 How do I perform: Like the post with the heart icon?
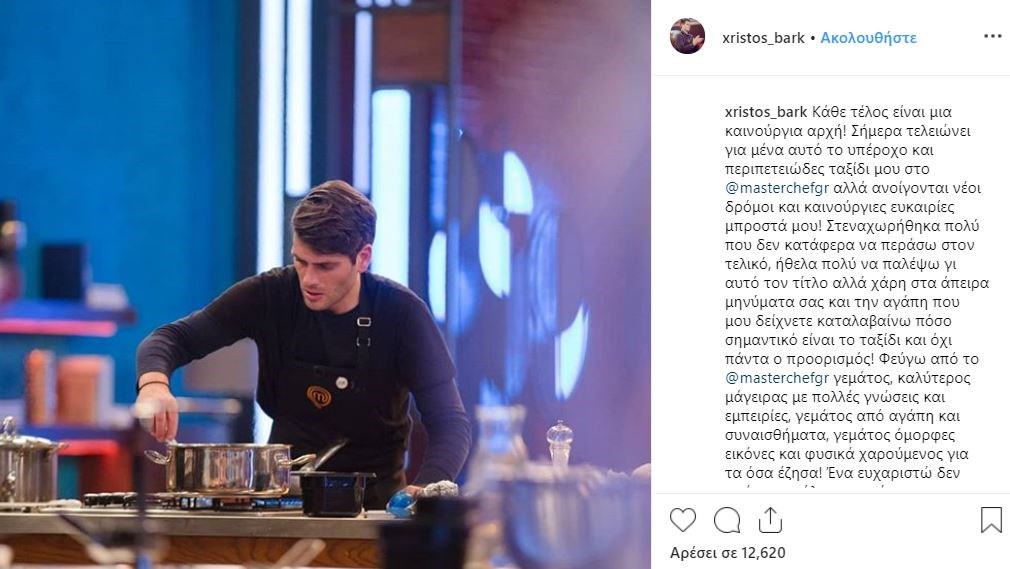pos(683,520)
